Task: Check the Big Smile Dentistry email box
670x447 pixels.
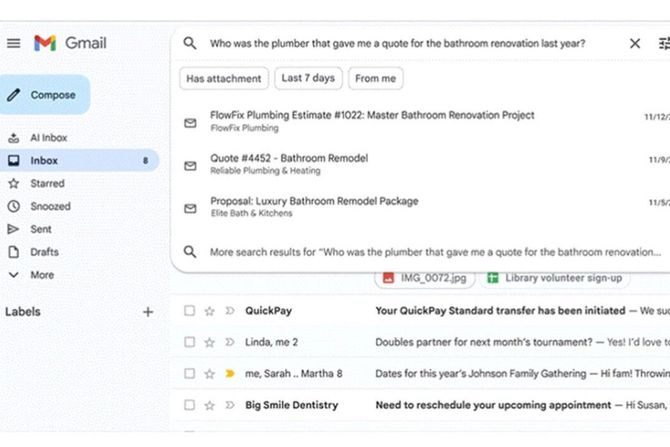Action: (189, 405)
